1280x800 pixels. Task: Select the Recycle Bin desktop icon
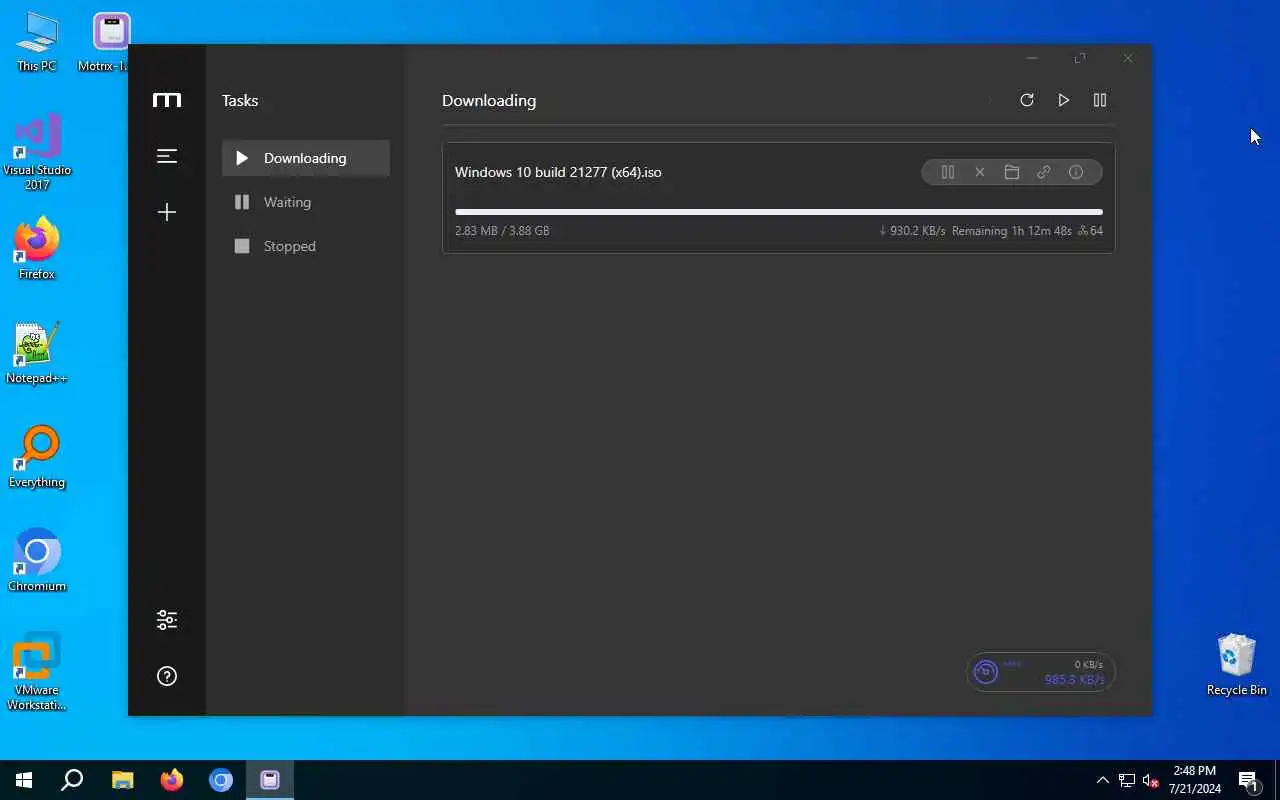[1237, 664]
